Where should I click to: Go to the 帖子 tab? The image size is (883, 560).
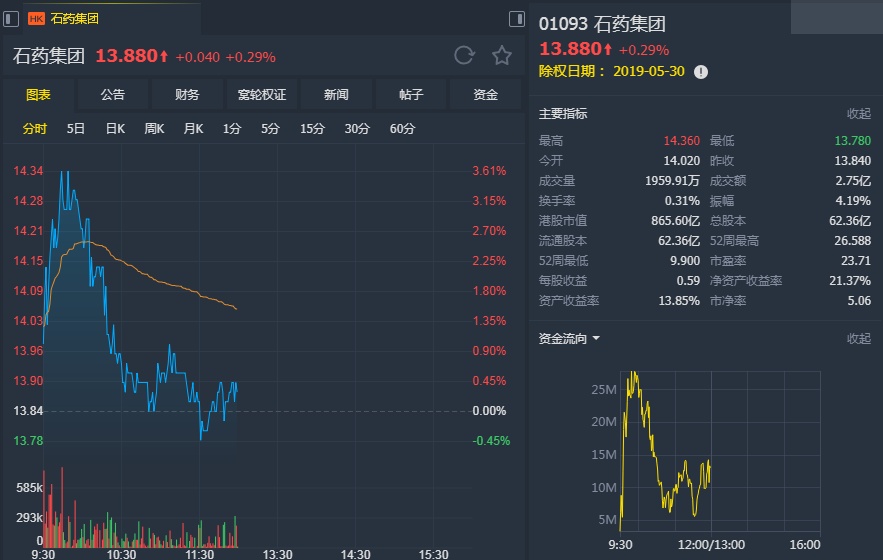[x=411, y=95]
